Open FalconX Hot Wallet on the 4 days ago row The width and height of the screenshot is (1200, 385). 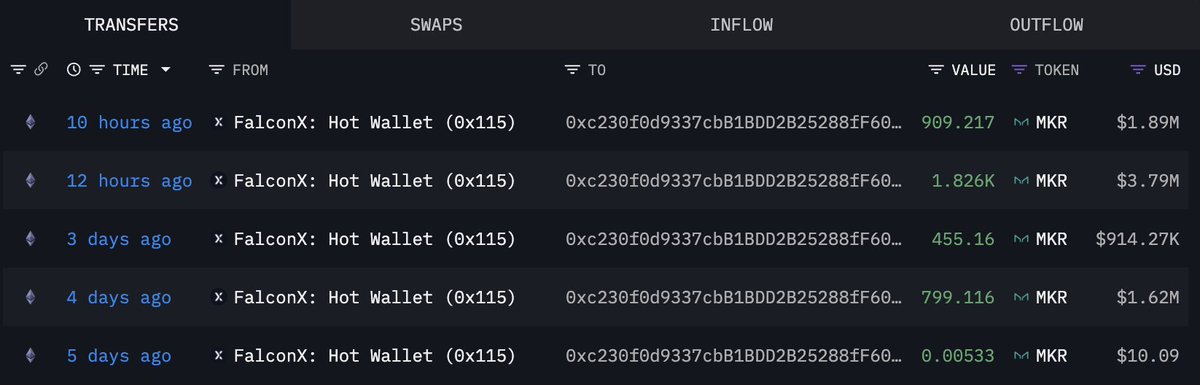374,297
